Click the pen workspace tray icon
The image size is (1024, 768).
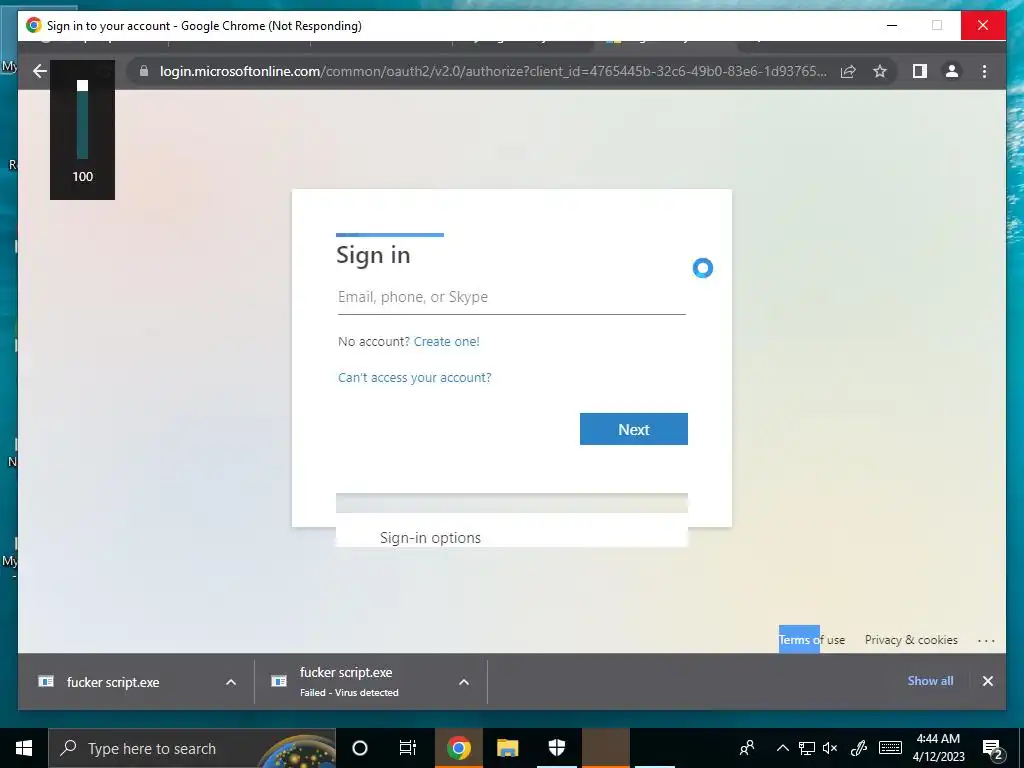[858, 748]
